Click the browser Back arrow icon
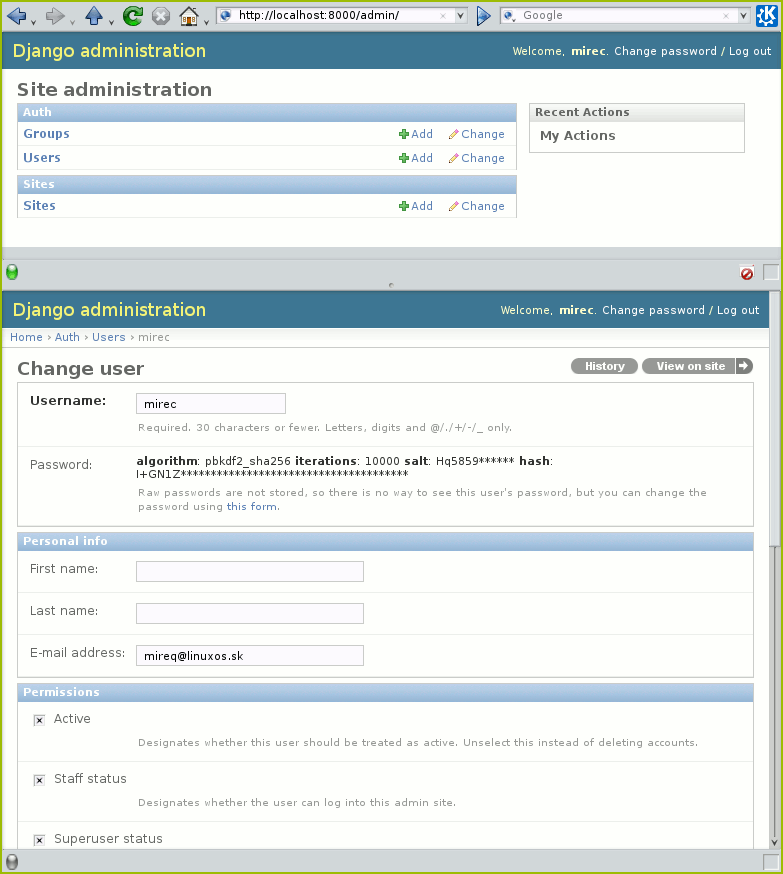This screenshot has height=874, width=783. (17, 16)
